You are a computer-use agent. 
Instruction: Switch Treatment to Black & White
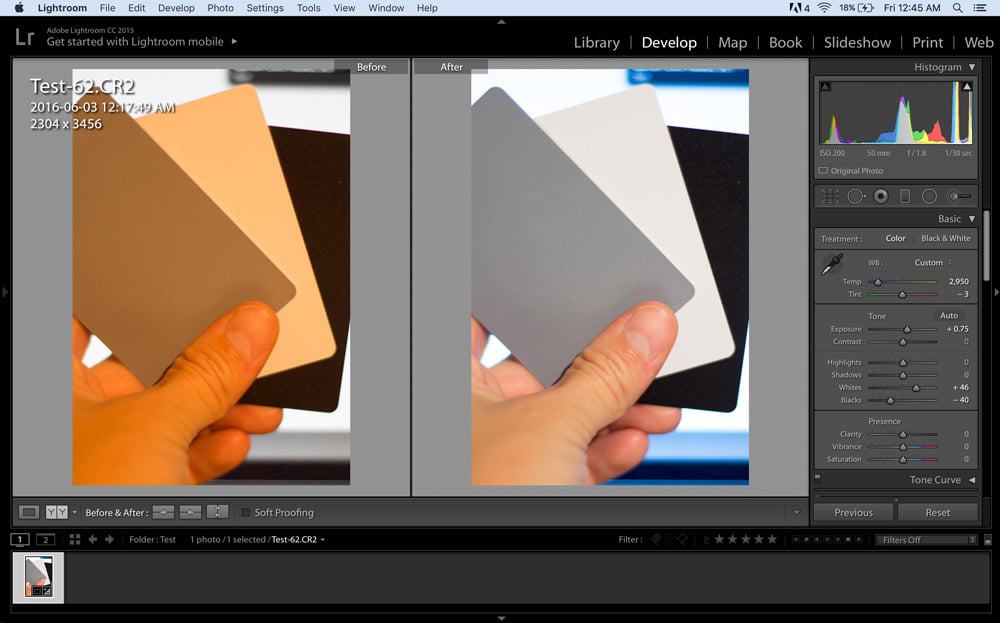pos(945,238)
